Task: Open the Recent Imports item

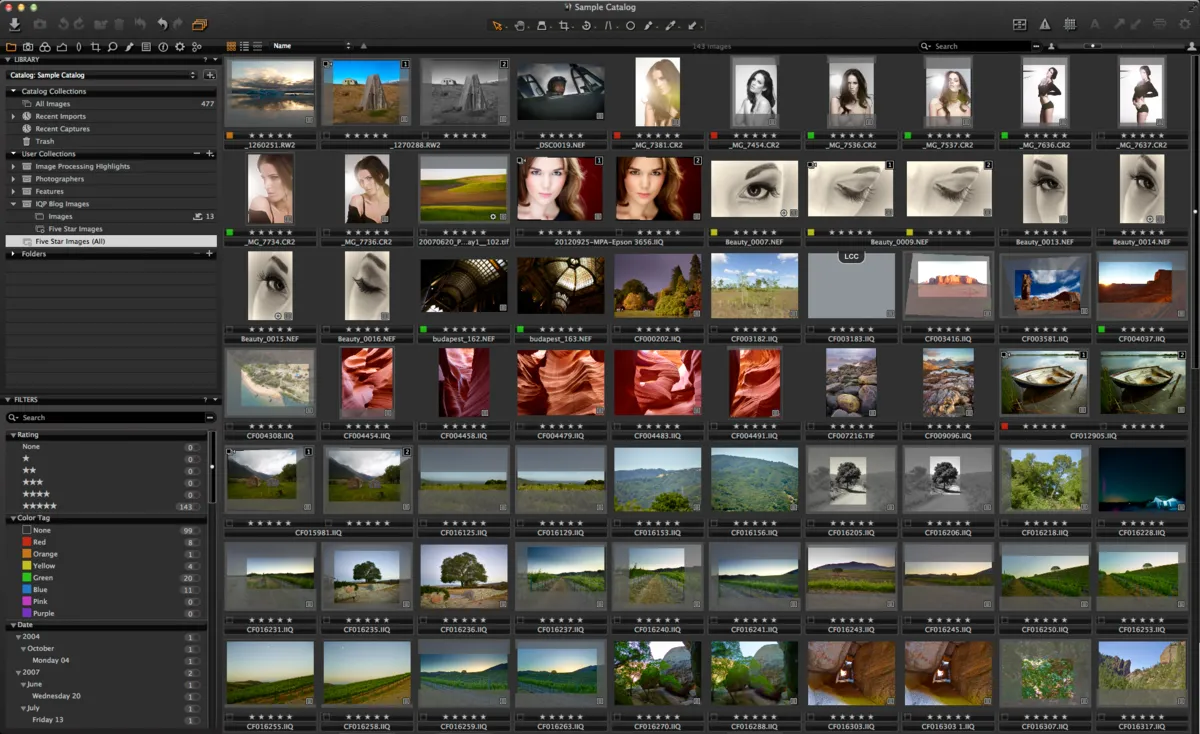Action: click(x=62, y=116)
